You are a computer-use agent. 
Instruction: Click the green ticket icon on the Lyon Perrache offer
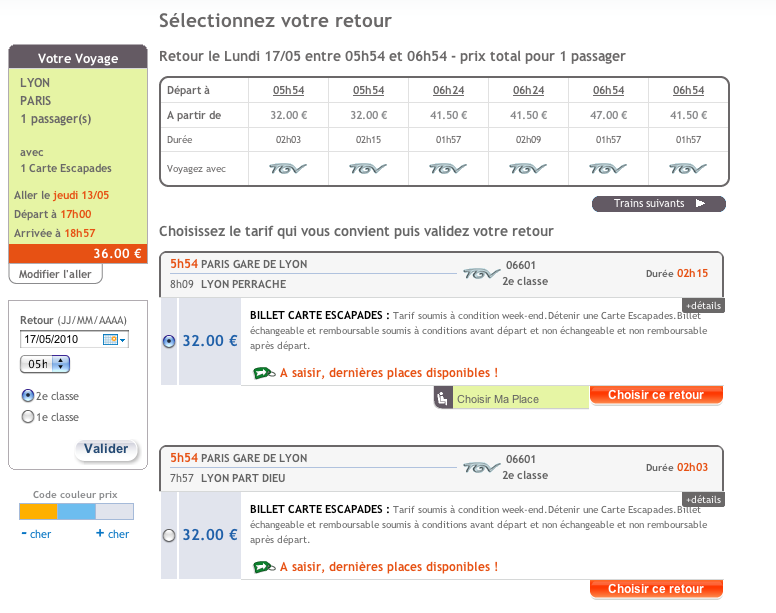tap(264, 373)
